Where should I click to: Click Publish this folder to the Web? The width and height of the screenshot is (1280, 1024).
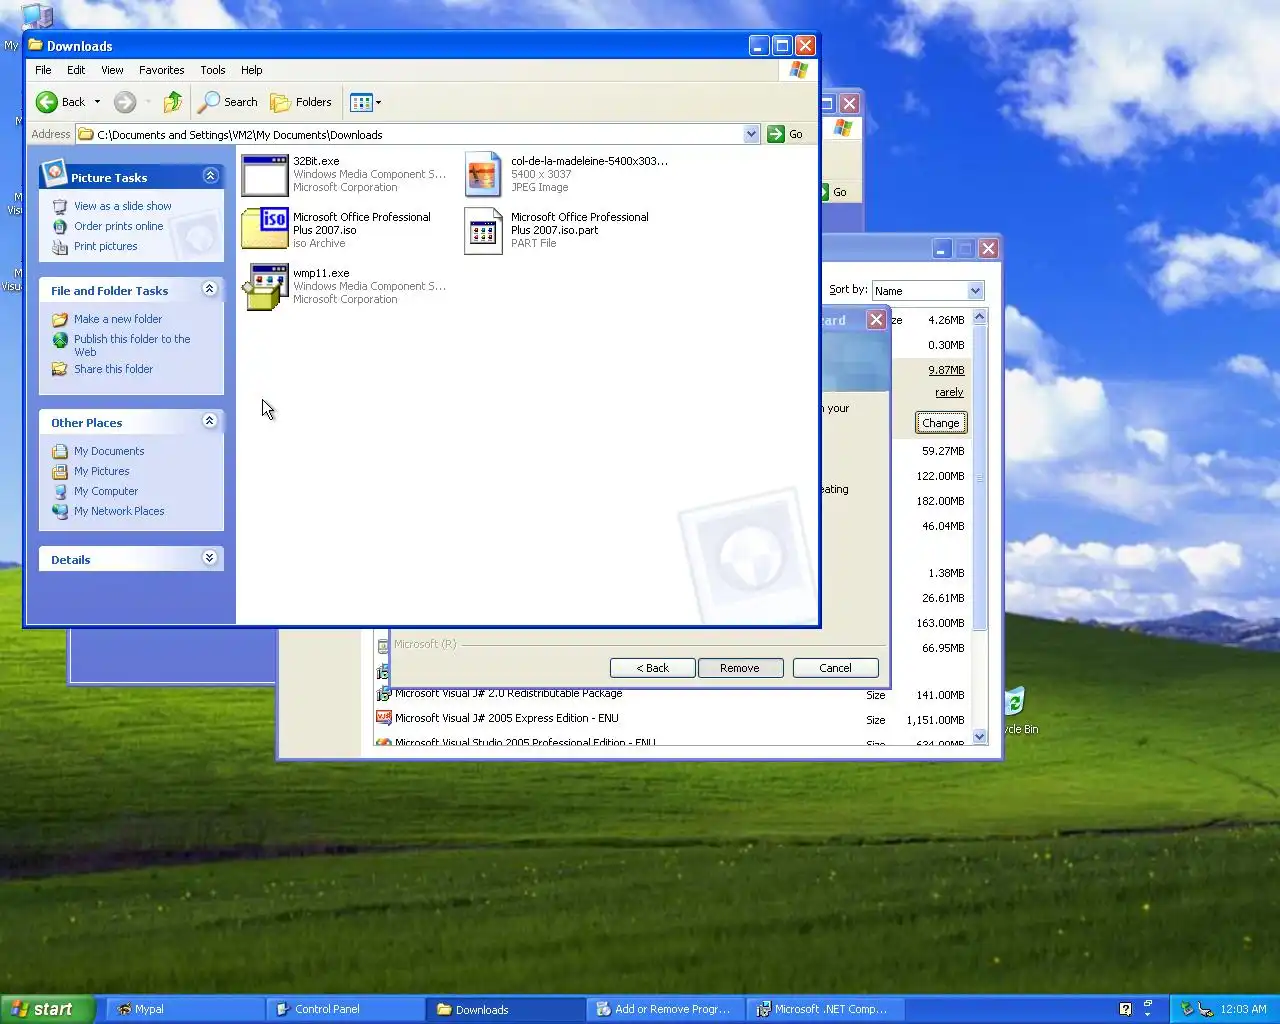131,345
